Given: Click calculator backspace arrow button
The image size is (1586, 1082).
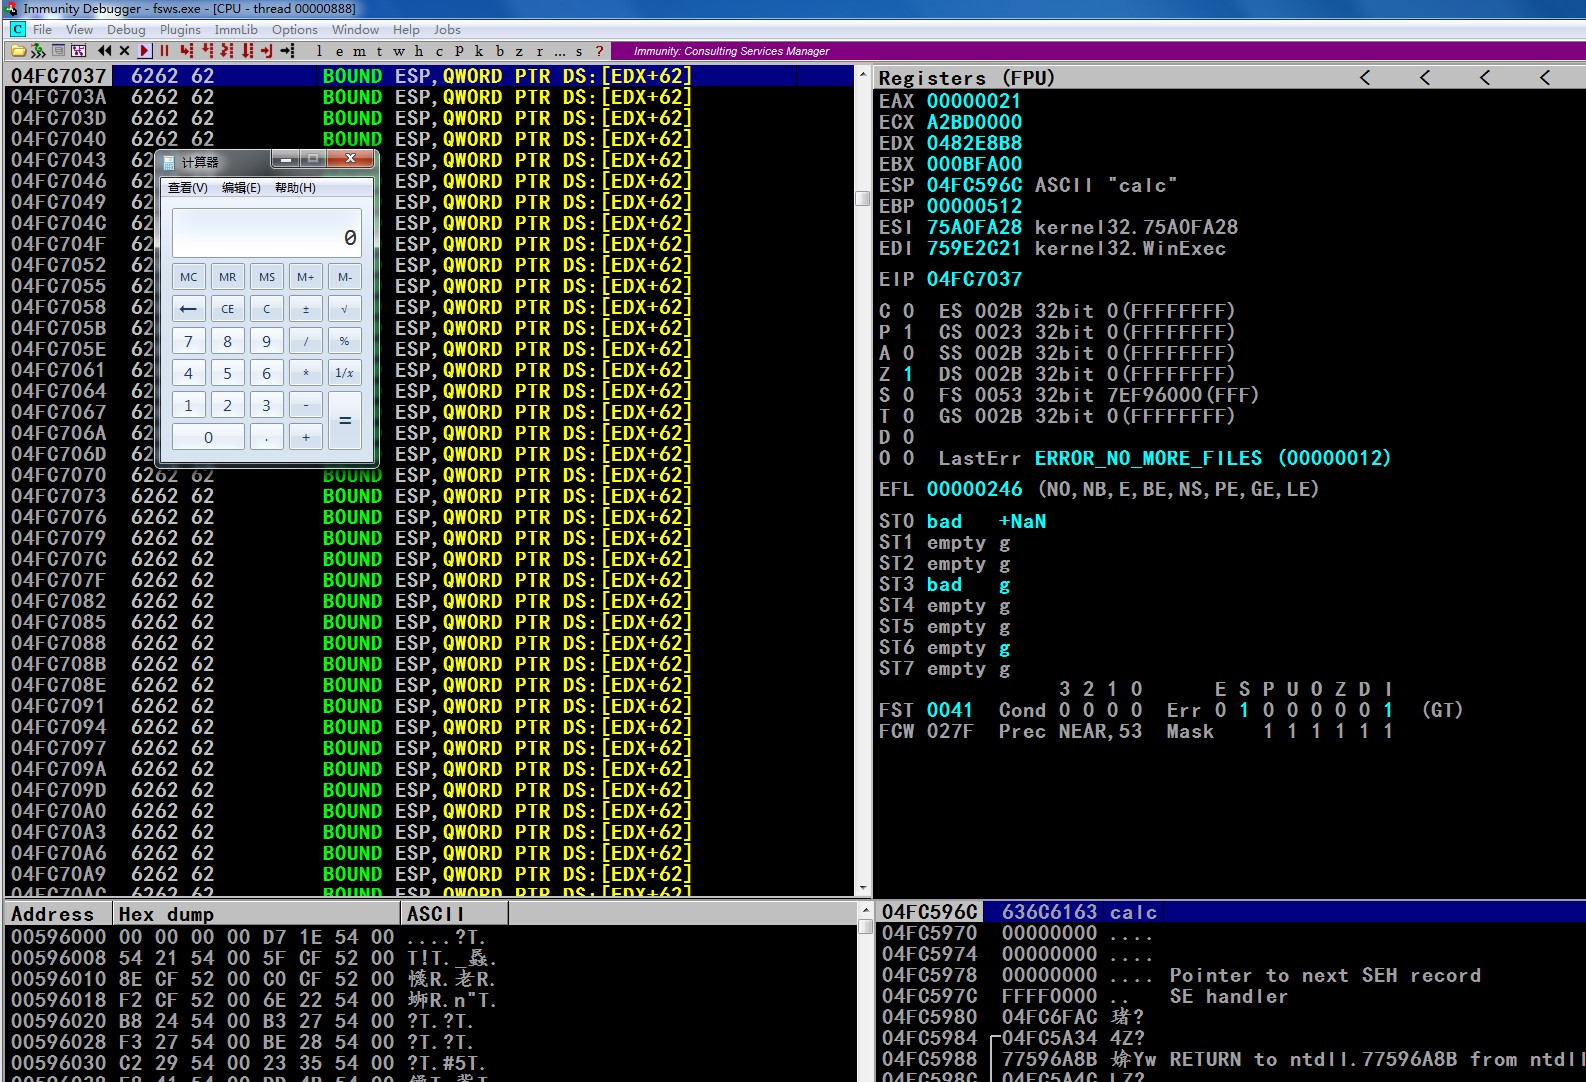Looking at the screenshot, I should 188,309.
